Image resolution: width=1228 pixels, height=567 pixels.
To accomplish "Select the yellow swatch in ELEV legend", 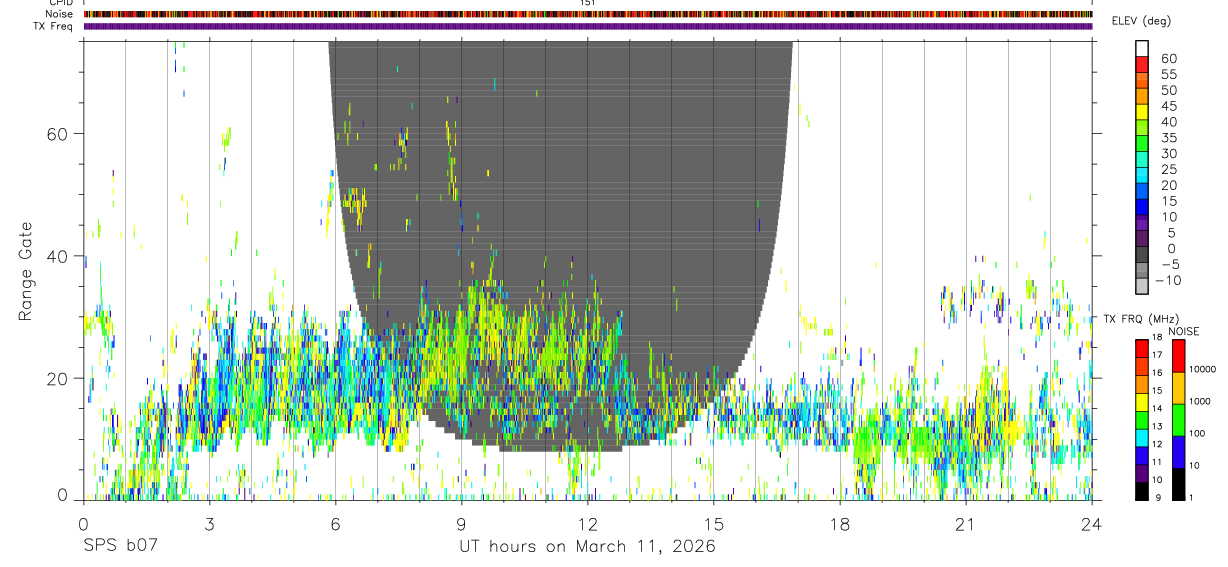I will pos(1142,112).
